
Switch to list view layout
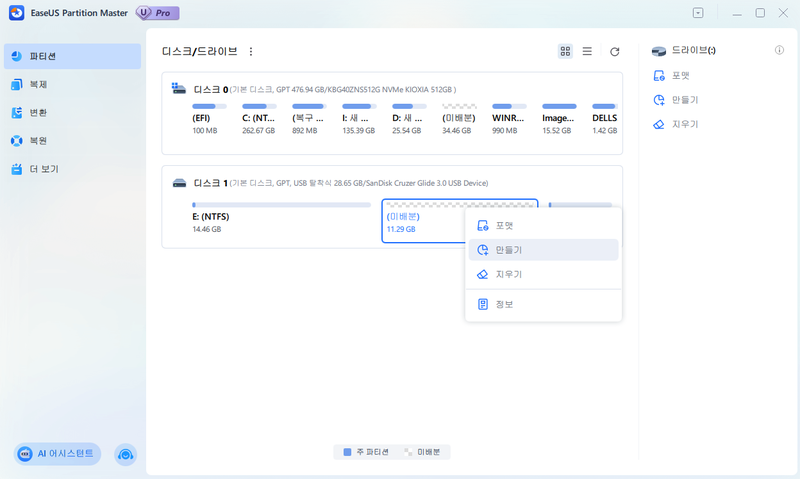point(587,51)
